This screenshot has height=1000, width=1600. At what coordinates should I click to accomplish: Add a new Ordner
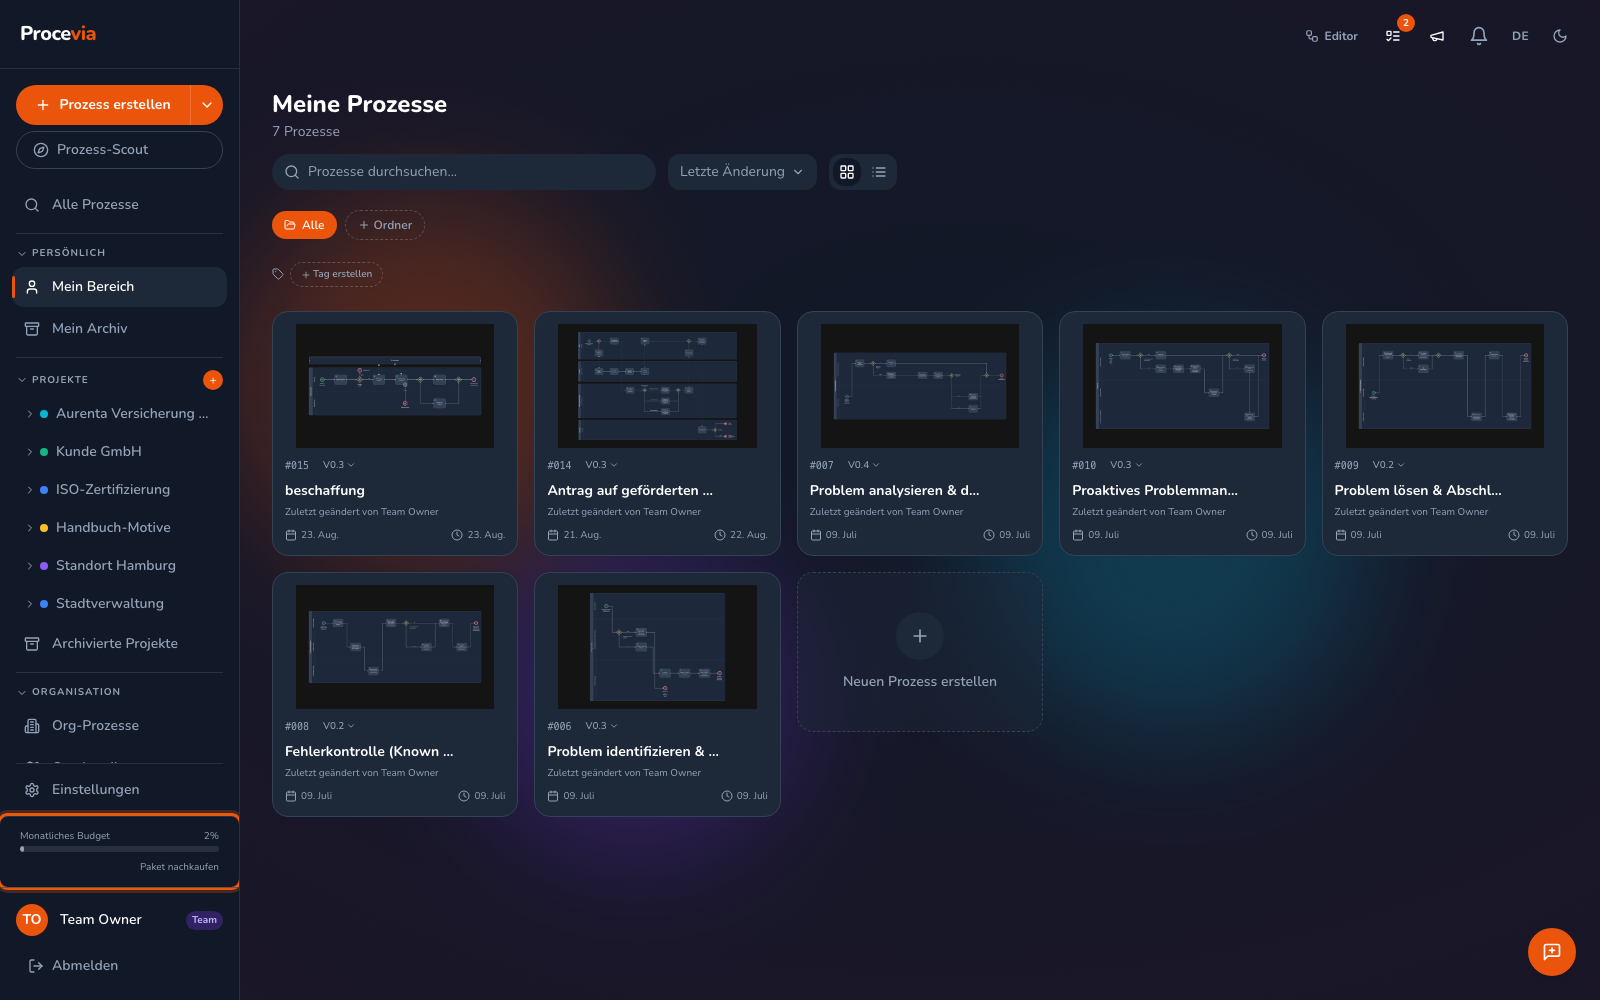385,225
